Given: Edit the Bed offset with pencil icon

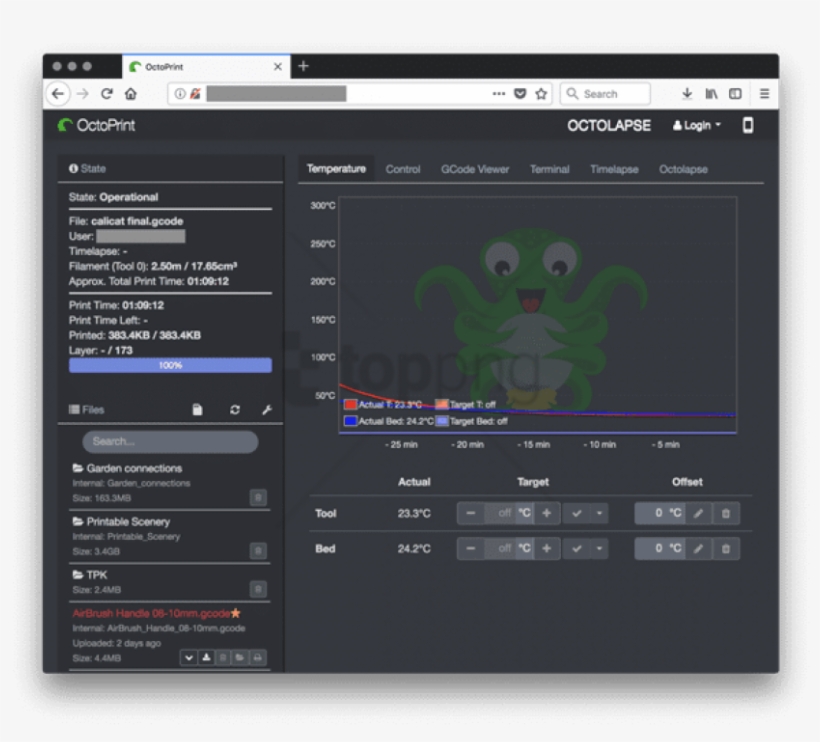Looking at the screenshot, I should [x=698, y=549].
